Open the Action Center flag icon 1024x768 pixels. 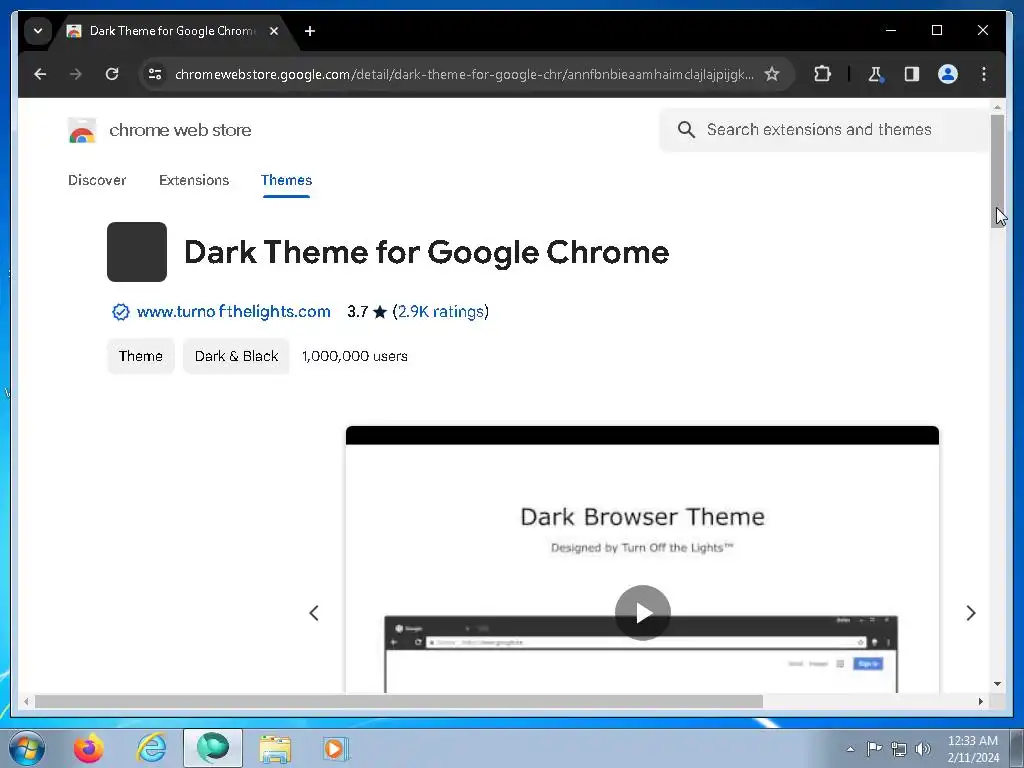(x=874, y=748)
